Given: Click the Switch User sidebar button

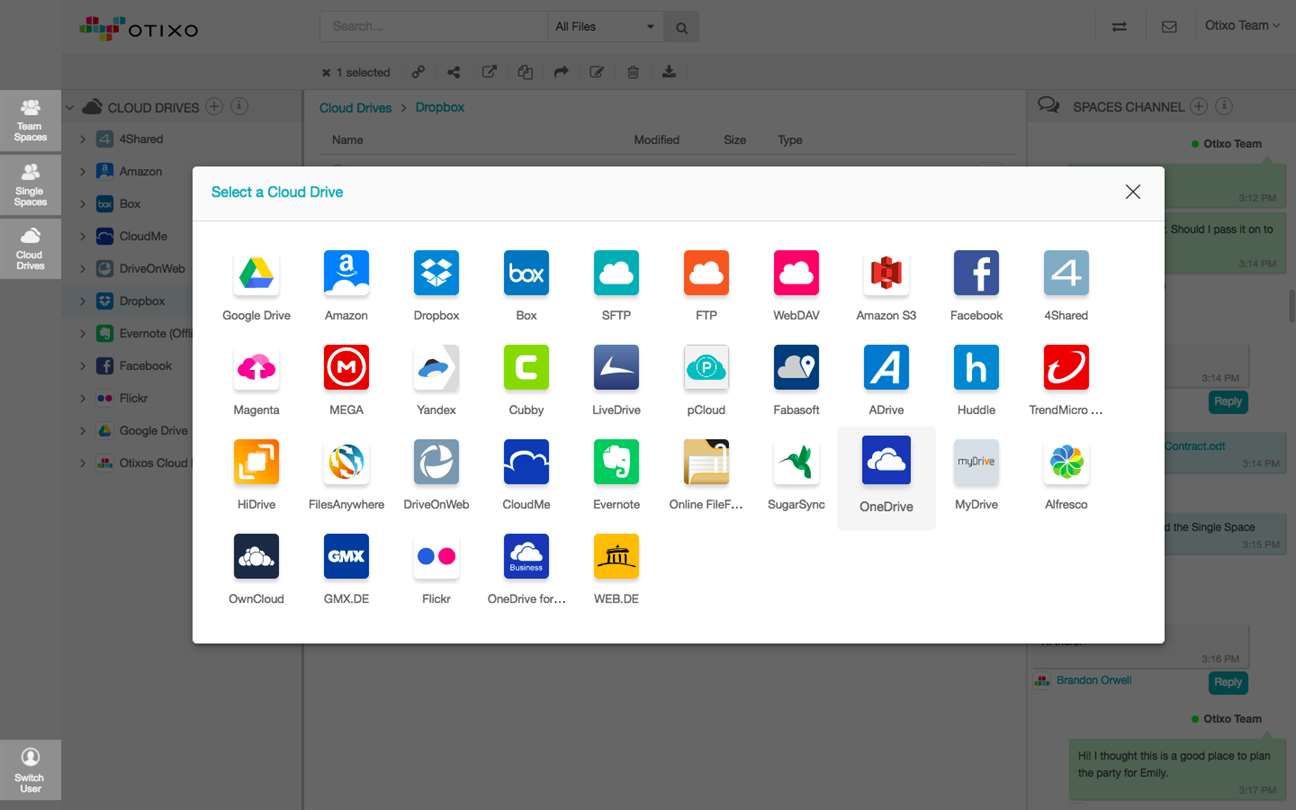Looking at the screenshot, I should tap(30, 770).
